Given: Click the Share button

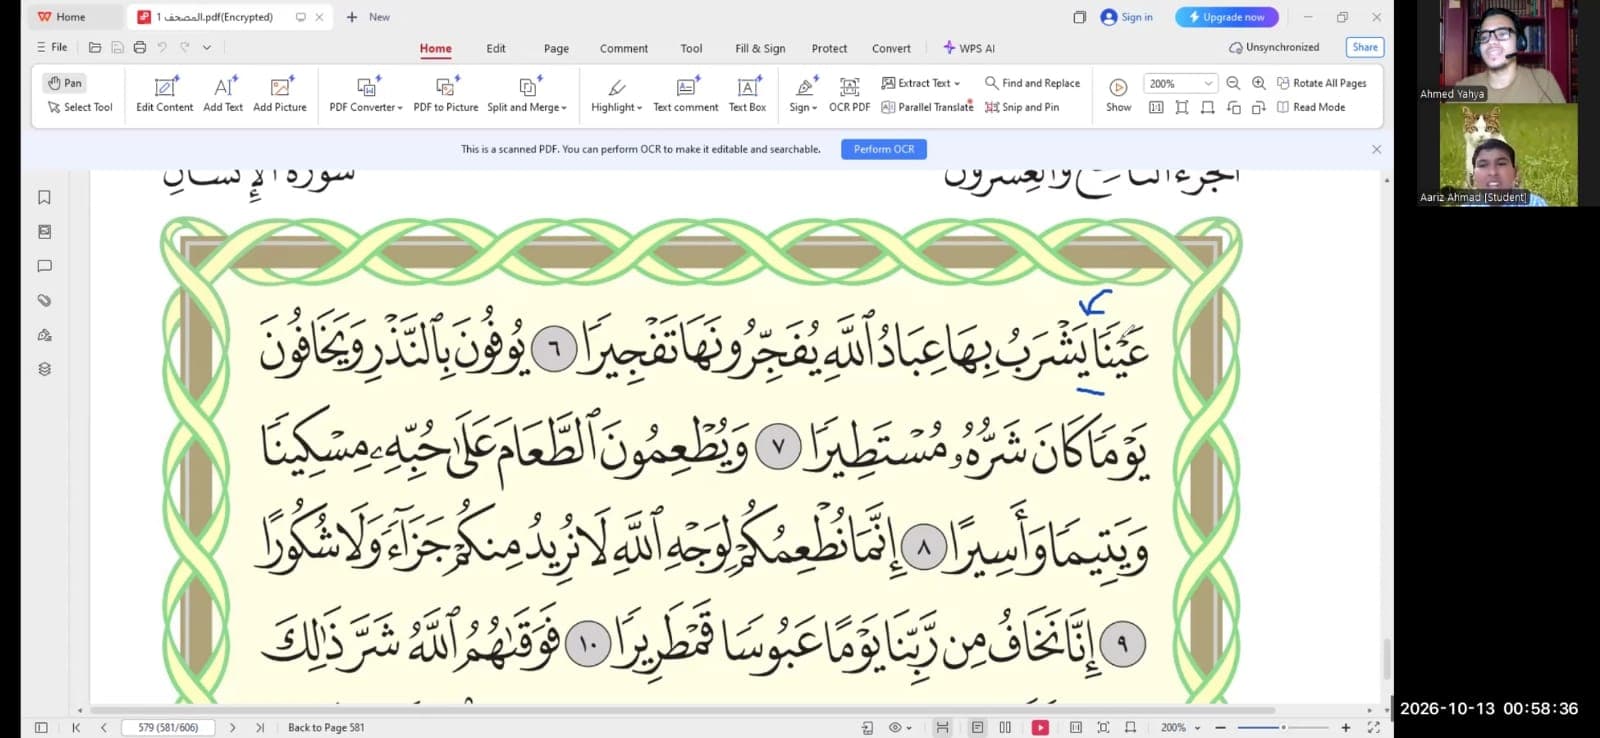Looking at the screenshot, I should pos(1365,47).
